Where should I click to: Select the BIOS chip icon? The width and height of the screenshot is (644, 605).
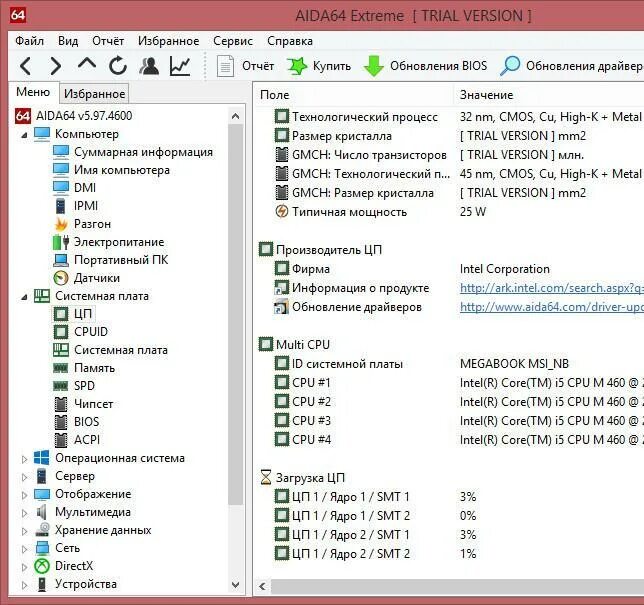click(61, 422)
